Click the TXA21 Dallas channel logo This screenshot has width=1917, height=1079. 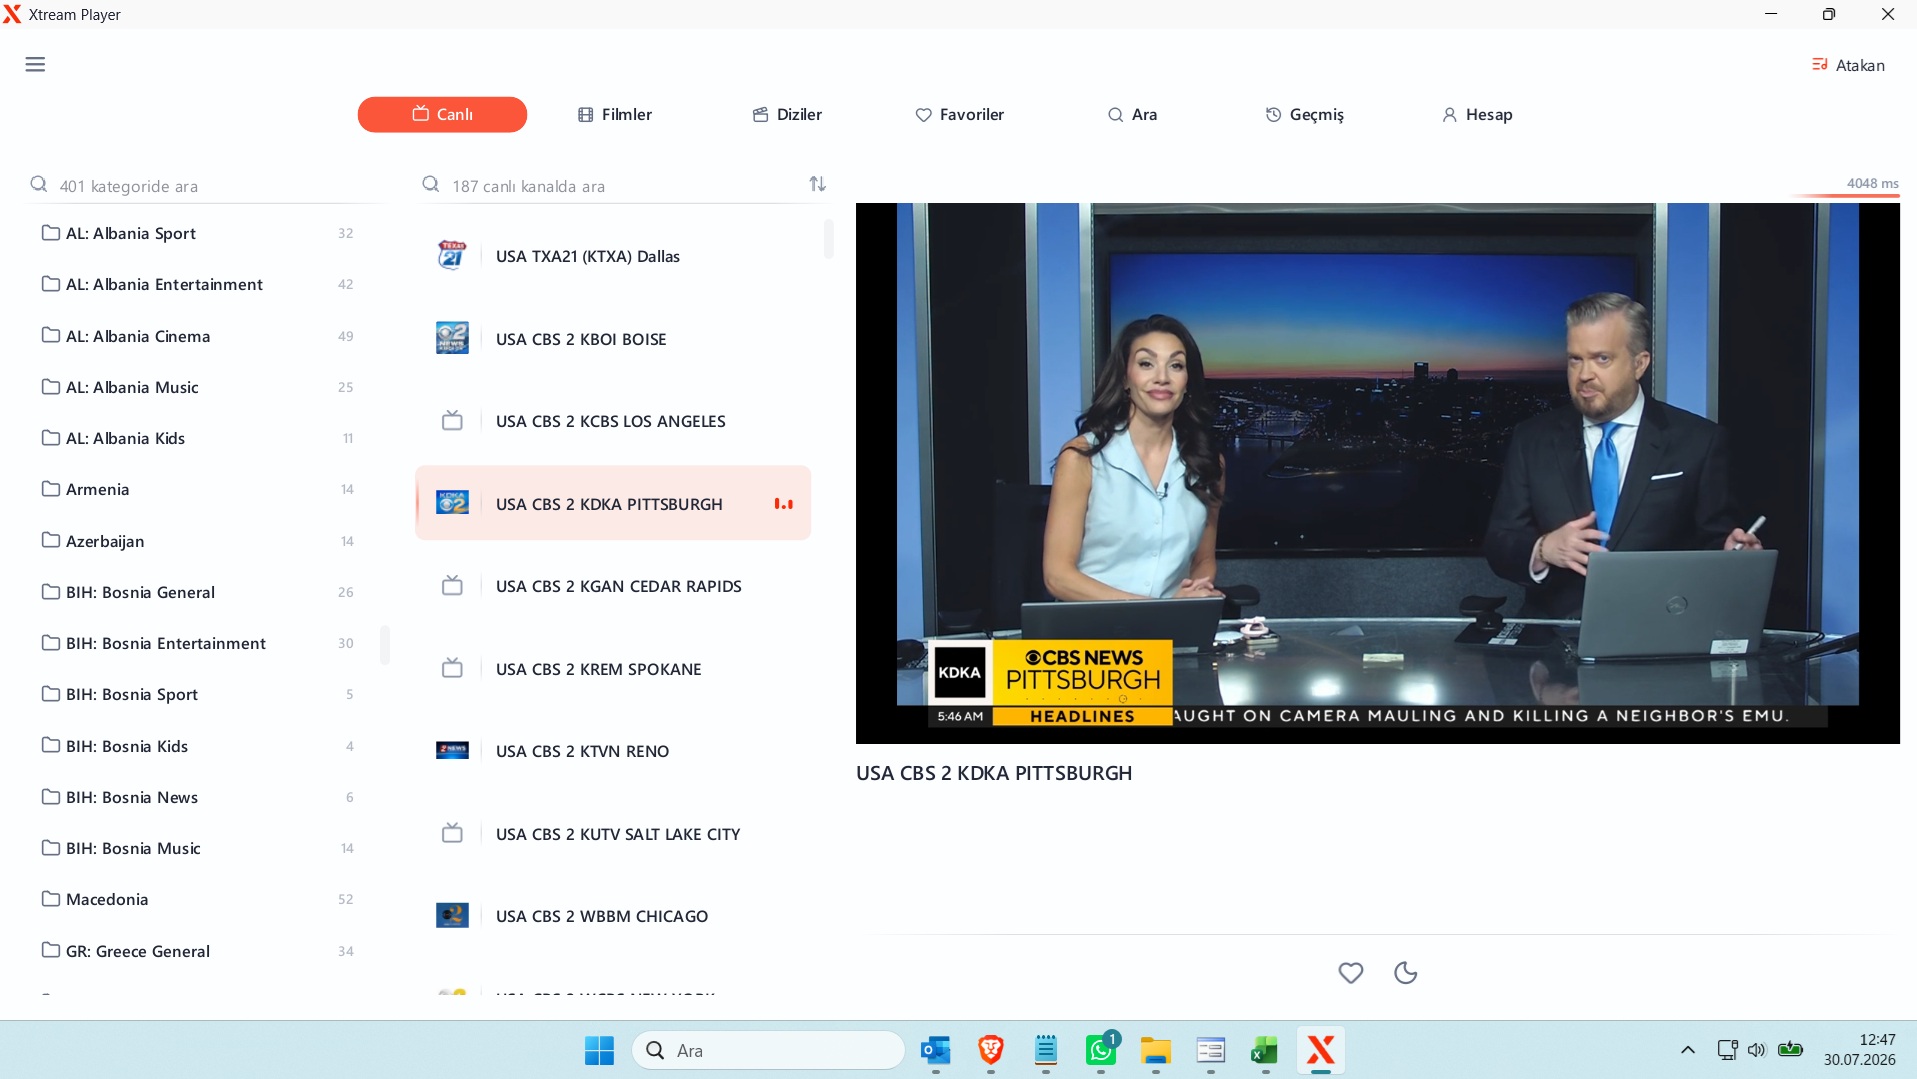point(452,256)
